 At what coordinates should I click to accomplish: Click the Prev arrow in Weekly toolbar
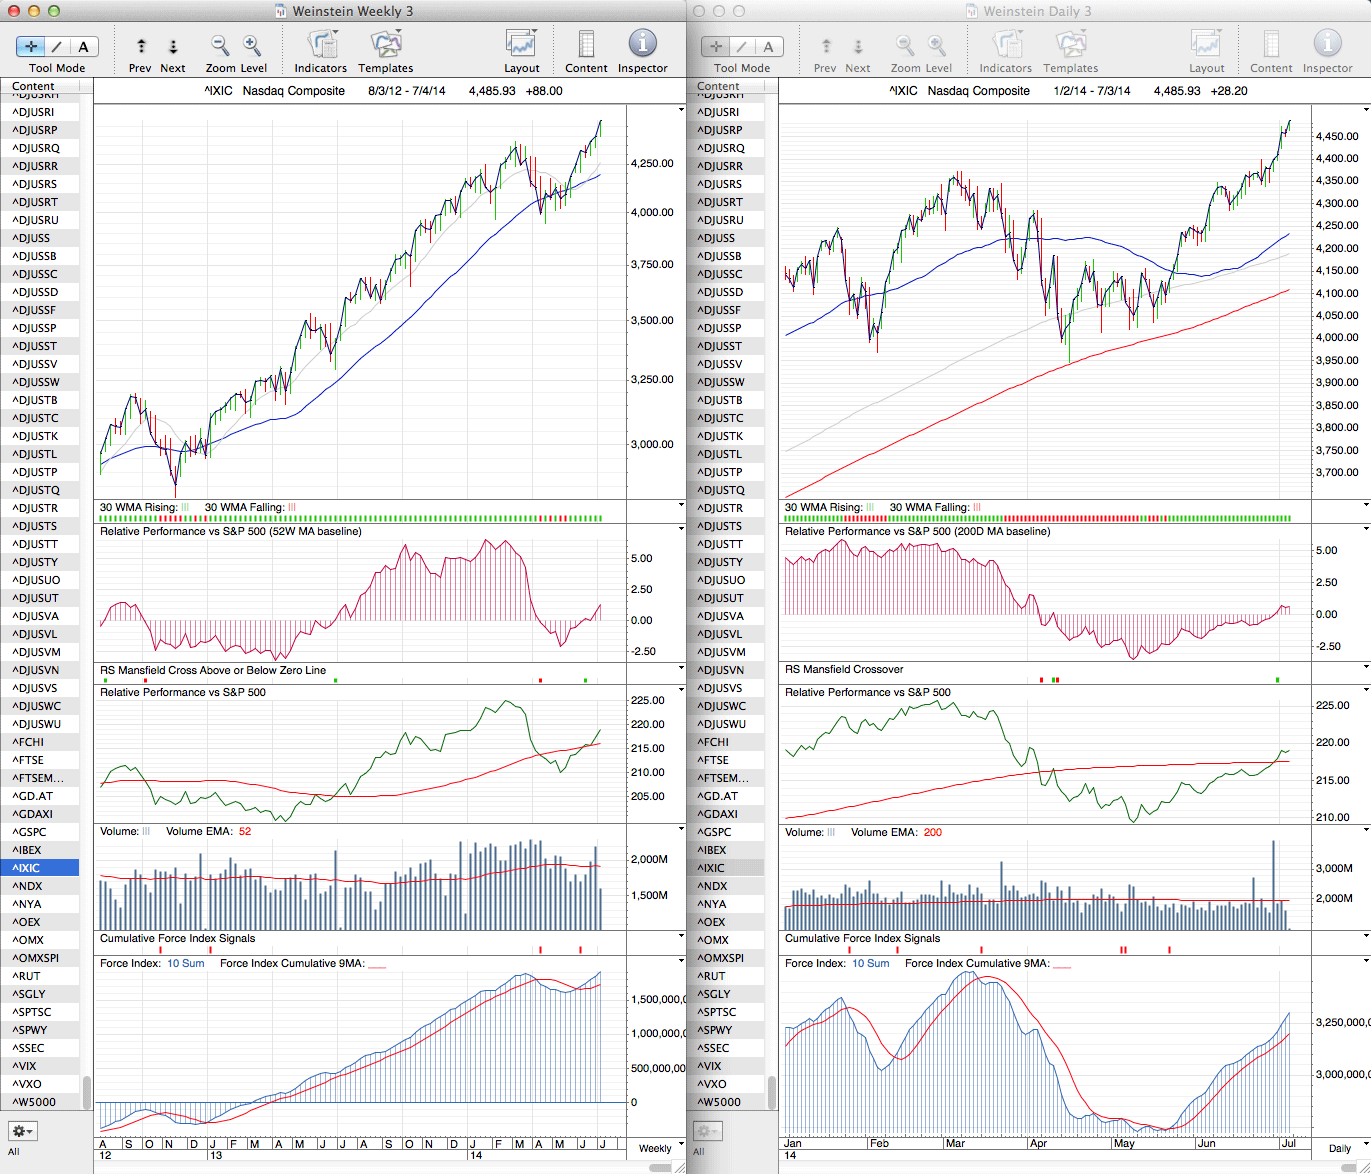pyautogui.click(x=141, y=46)
